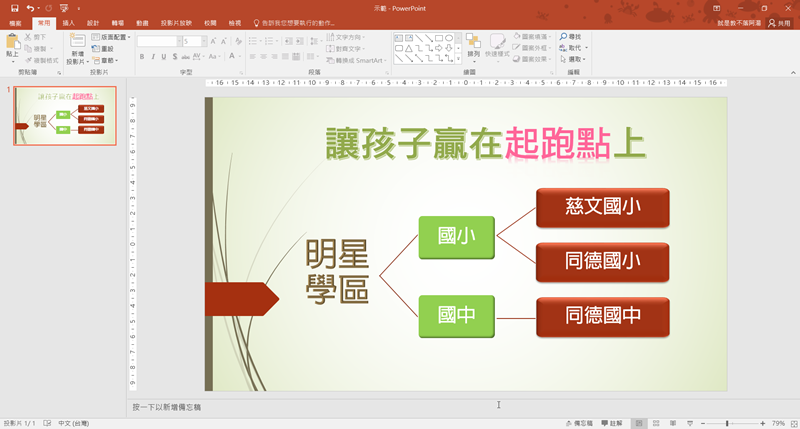Switch to Reading view icon

point(673,423)
